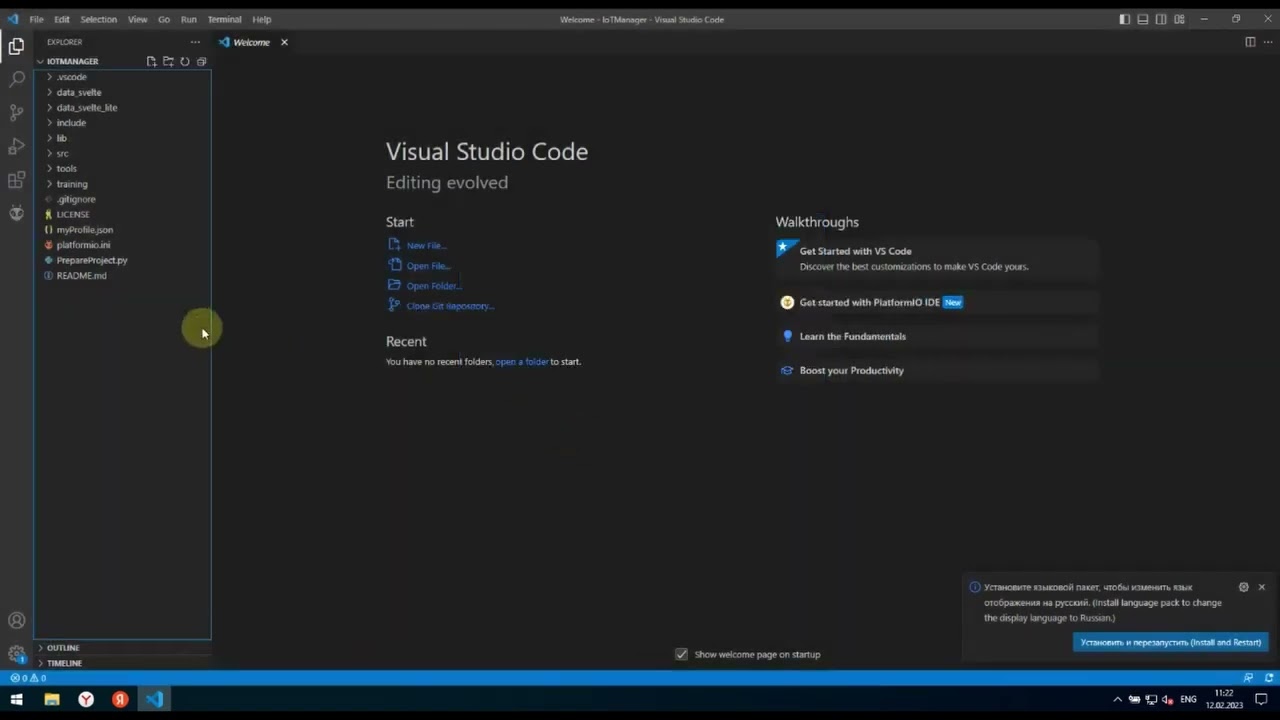Screen dimensions: 1280x720
Task: Open the File menu
Action: (x=36, y=19)
